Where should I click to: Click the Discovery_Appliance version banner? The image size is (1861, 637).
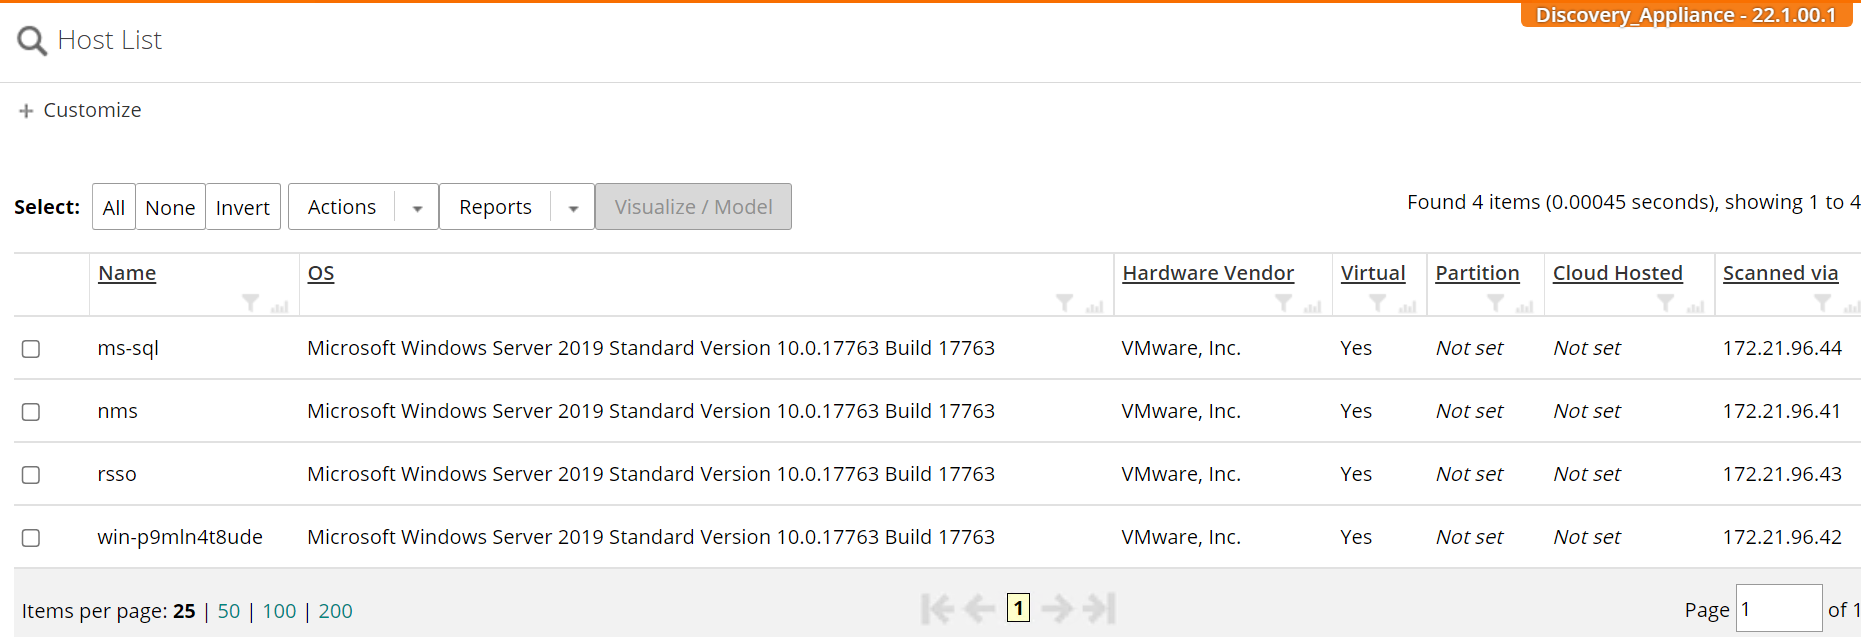click(1686, 15)
